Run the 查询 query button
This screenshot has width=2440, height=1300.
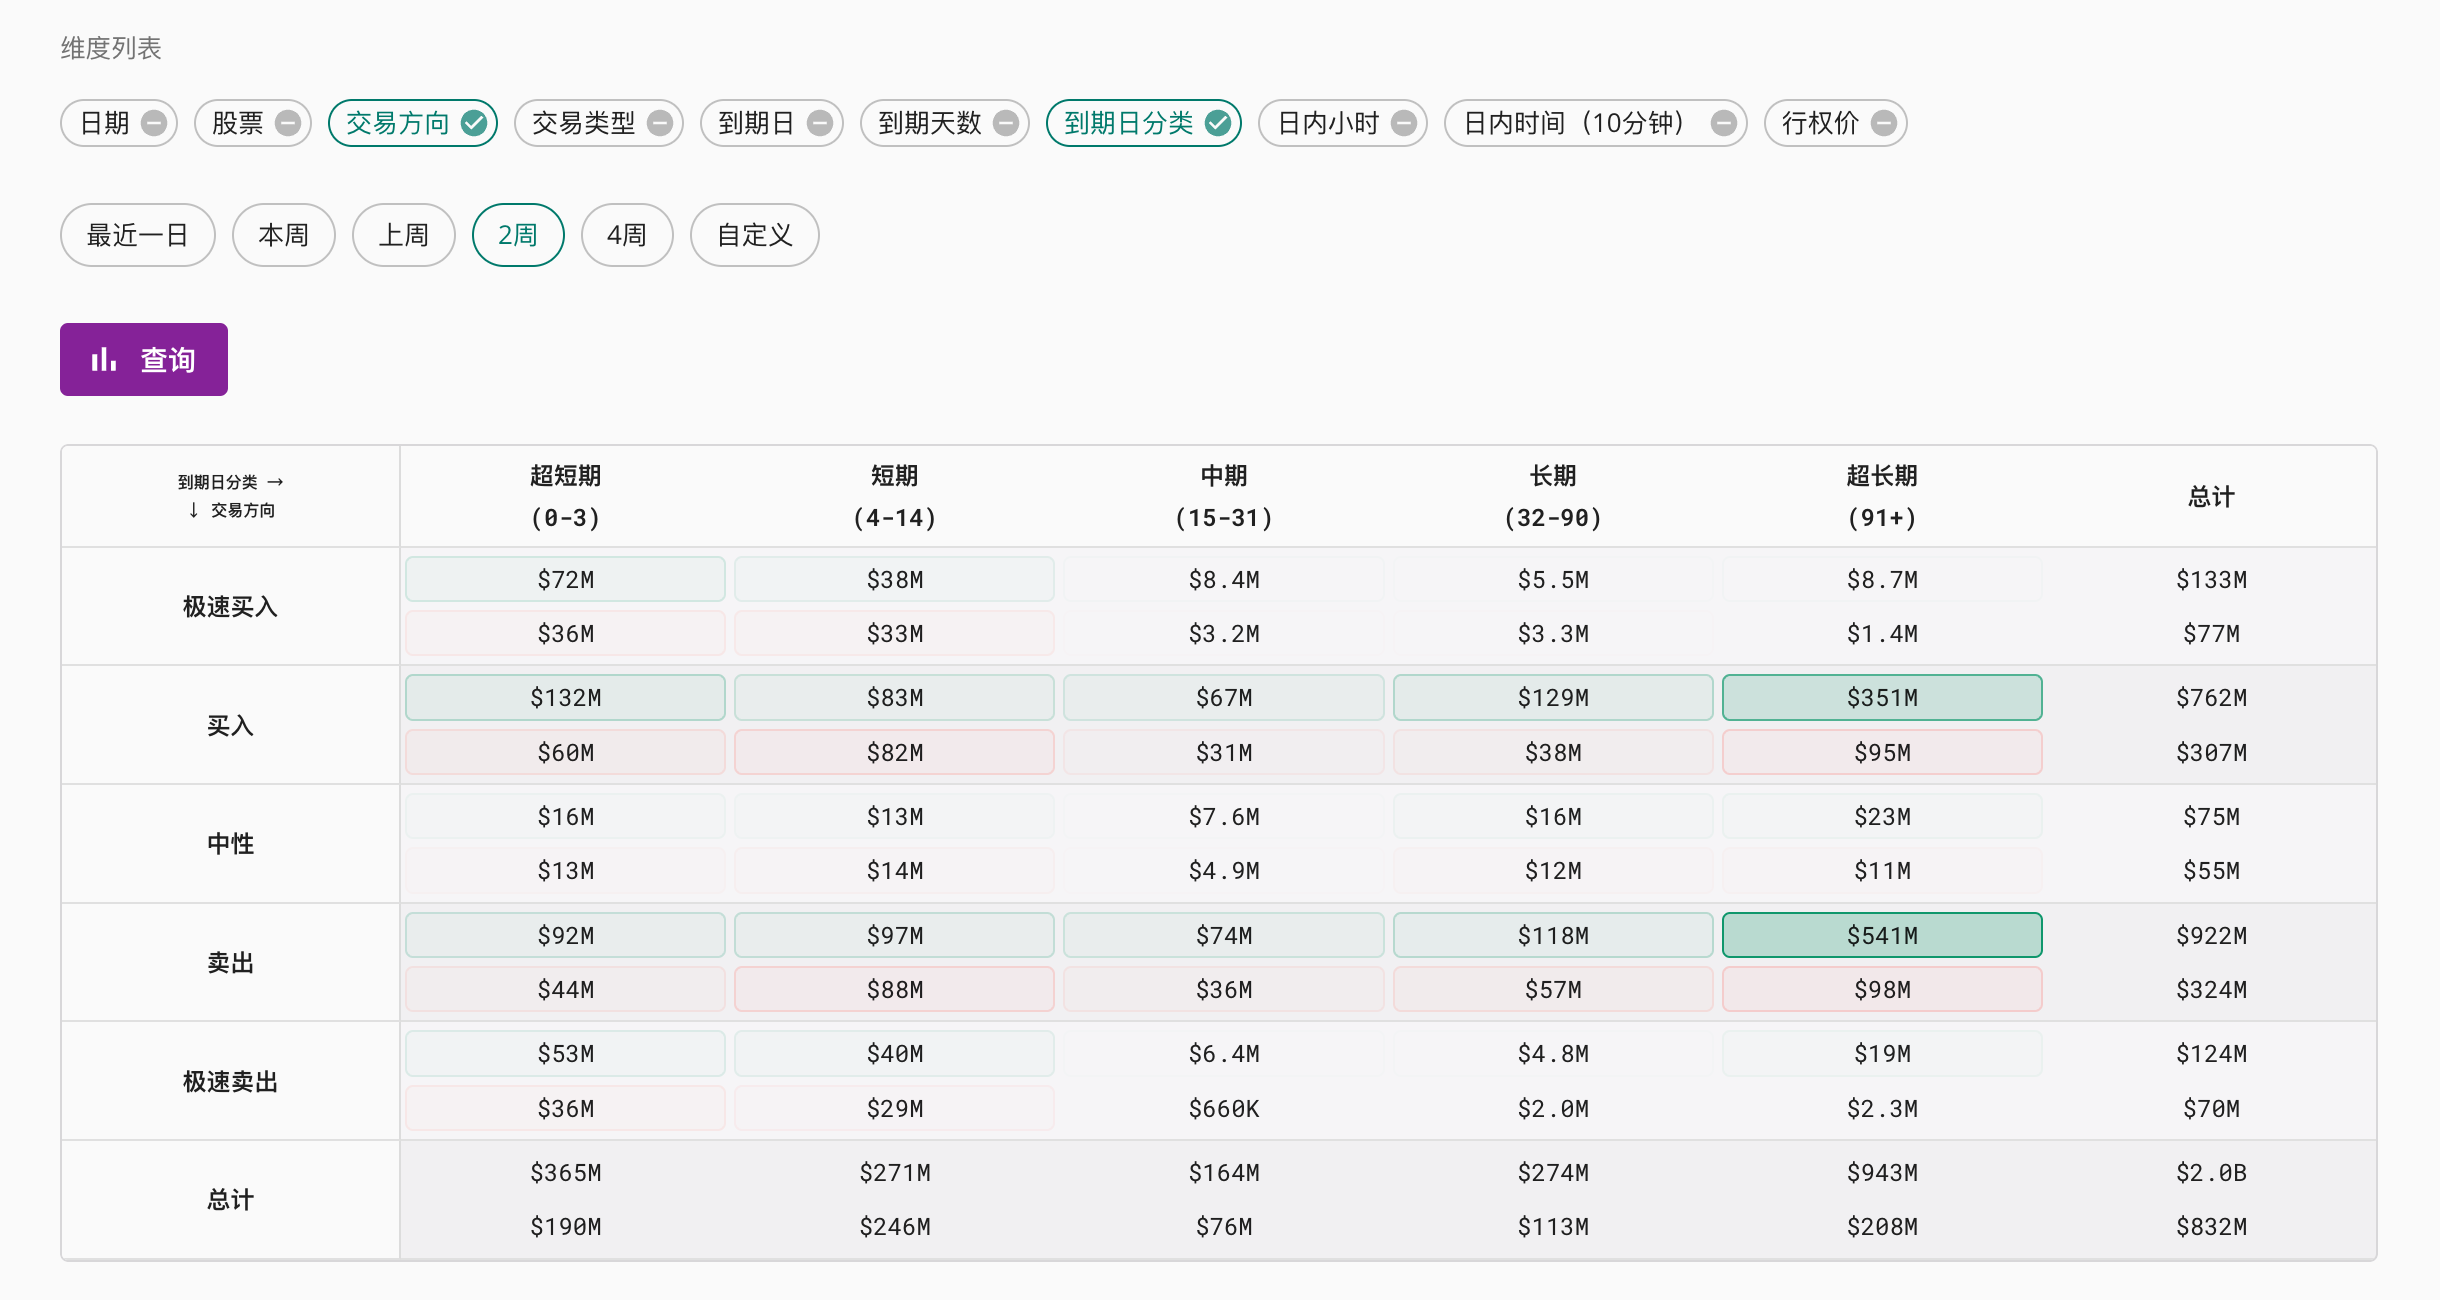pyautogui.click(x=144, y=359)
